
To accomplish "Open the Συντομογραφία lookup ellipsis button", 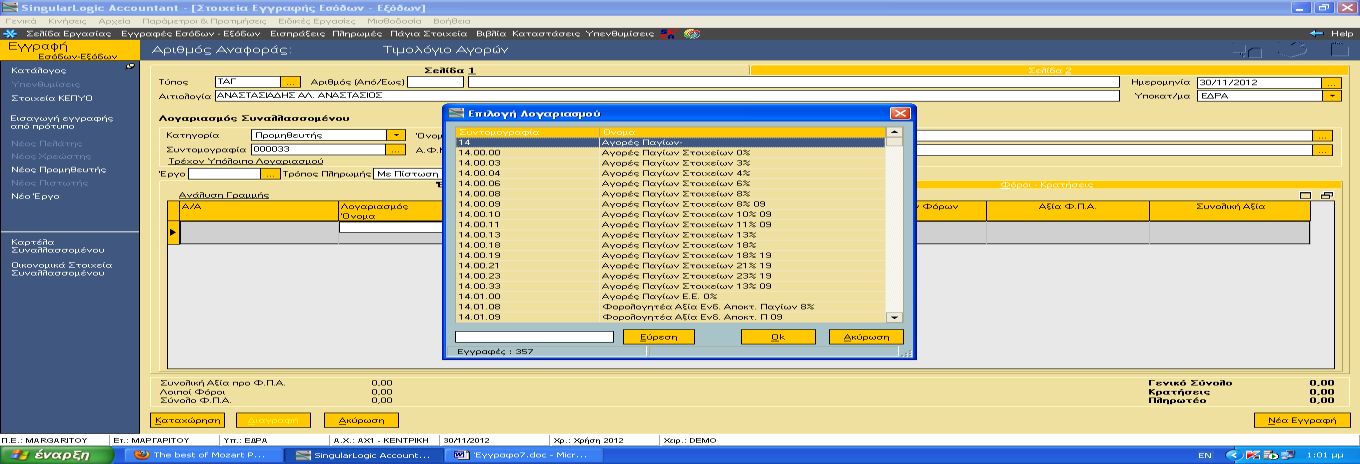I will [395, 149].
